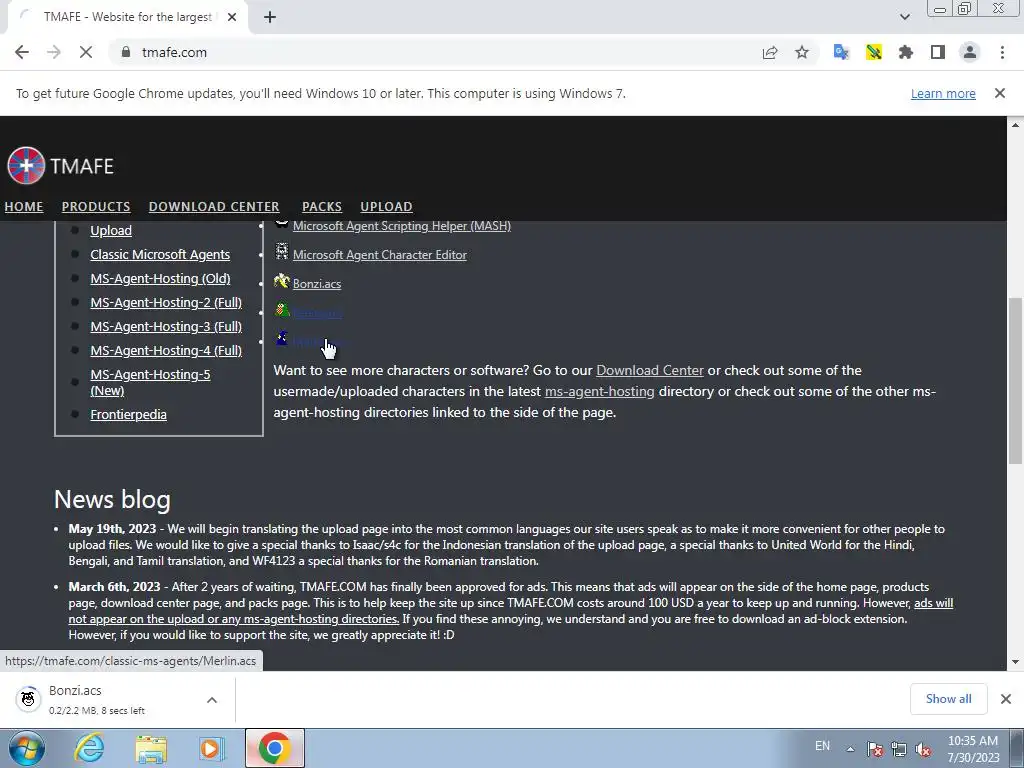Click the Bonzi.acs download link

[317, 283]
